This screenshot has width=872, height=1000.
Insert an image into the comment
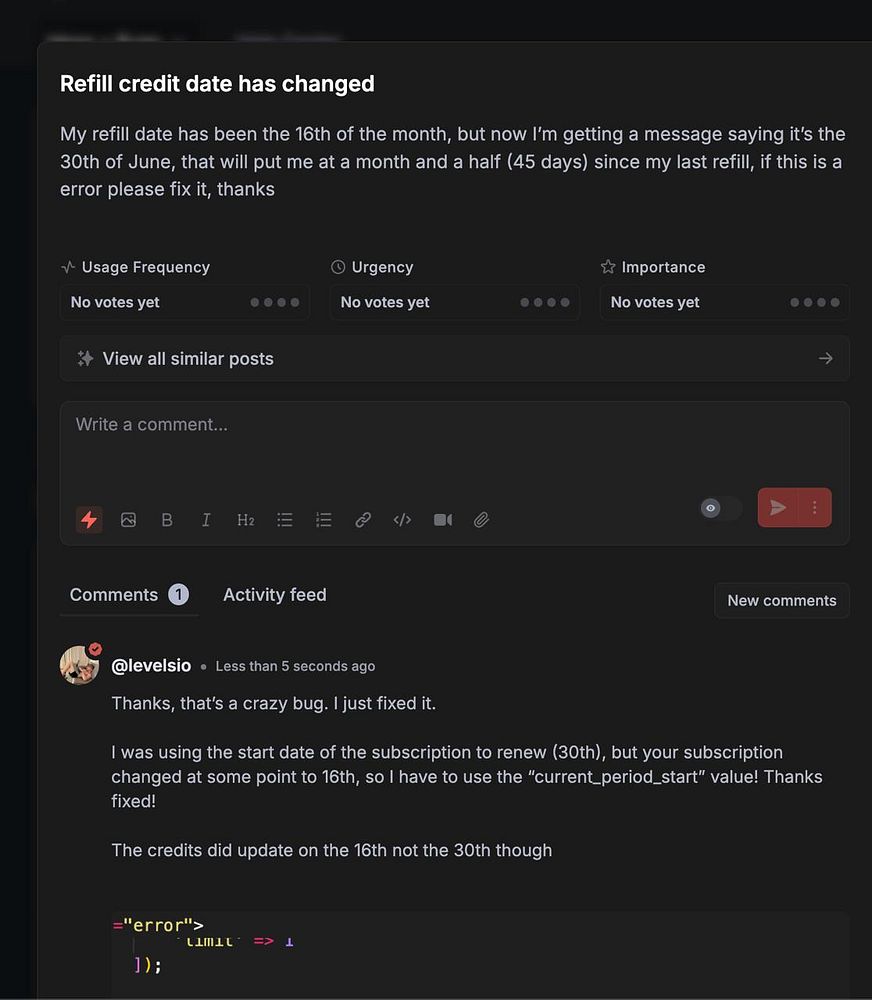[x=128, y=520]
